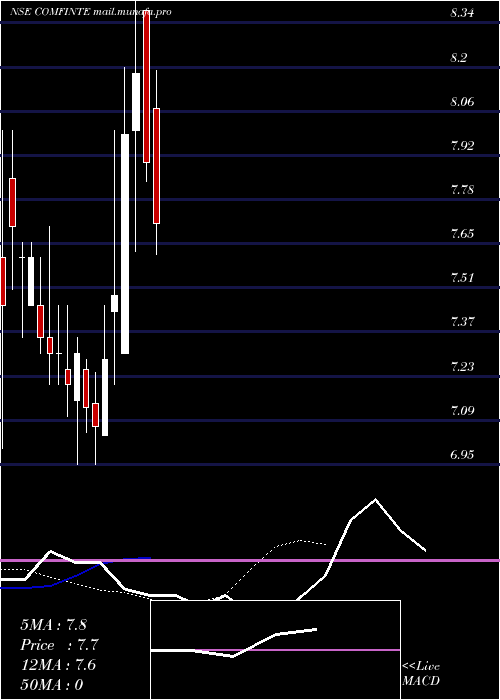Click the NSE COMFINTE chart title
The width and height of the screenshot is (500, 700).
click(91, 12)
